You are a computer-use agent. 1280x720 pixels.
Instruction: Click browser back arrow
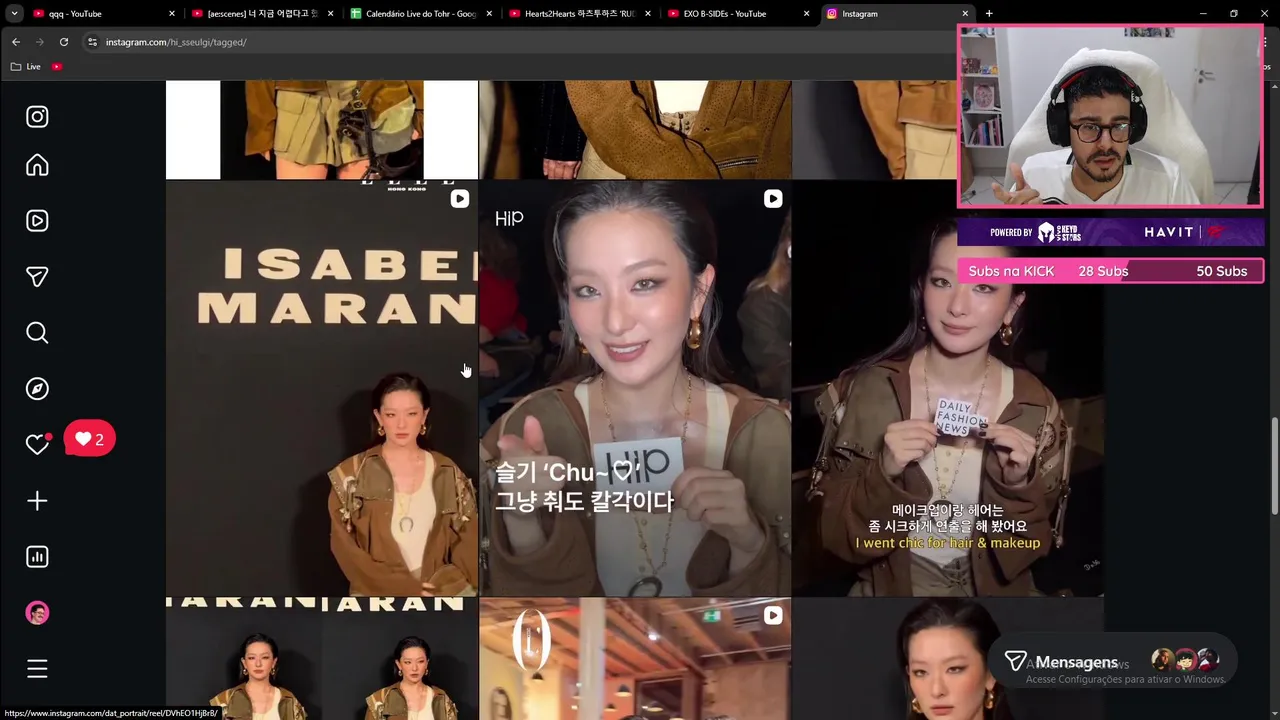[x=16, y=42]
